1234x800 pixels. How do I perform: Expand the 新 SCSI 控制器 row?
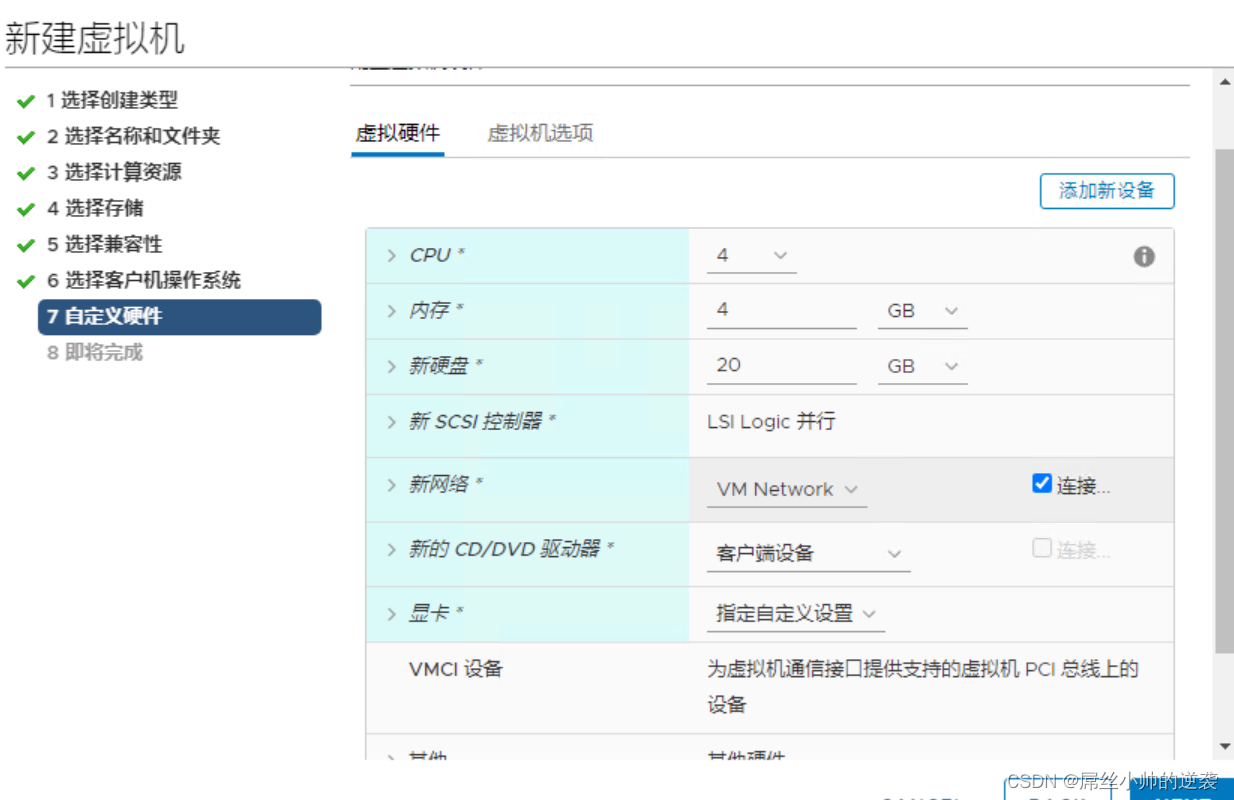coord(391,422)
